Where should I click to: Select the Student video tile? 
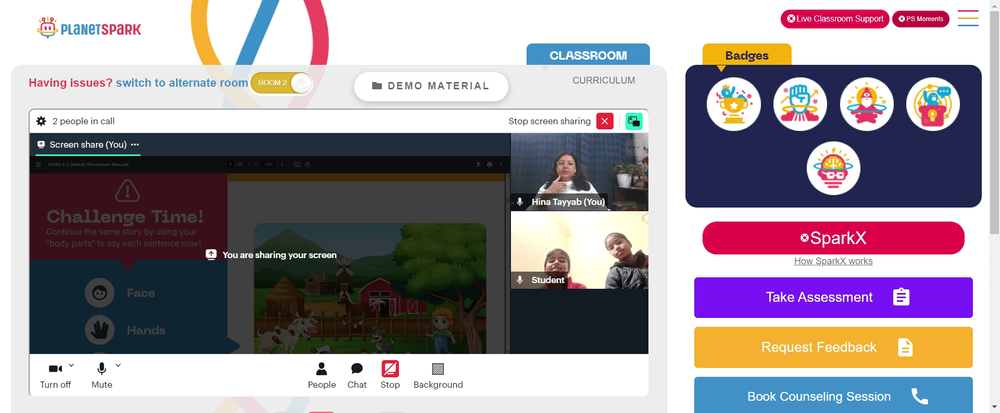coord(579,250)
